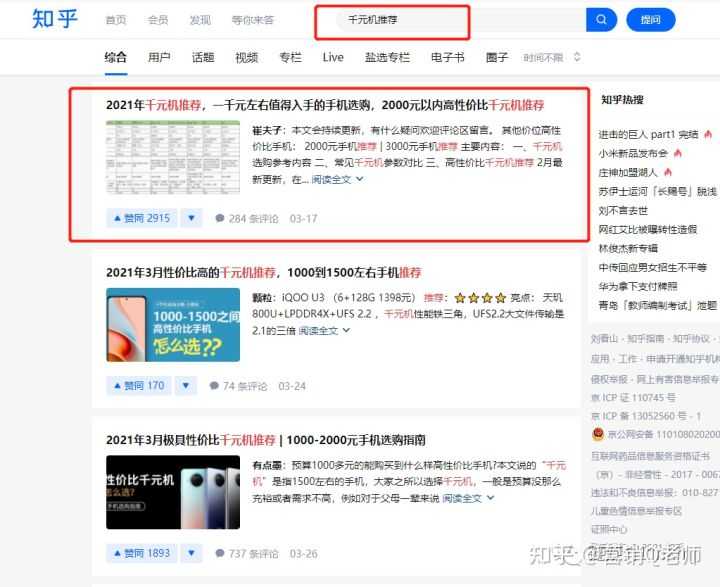720x587 pixels.
Task: Click the 03-26 date of third result
Action: [304, 553]
